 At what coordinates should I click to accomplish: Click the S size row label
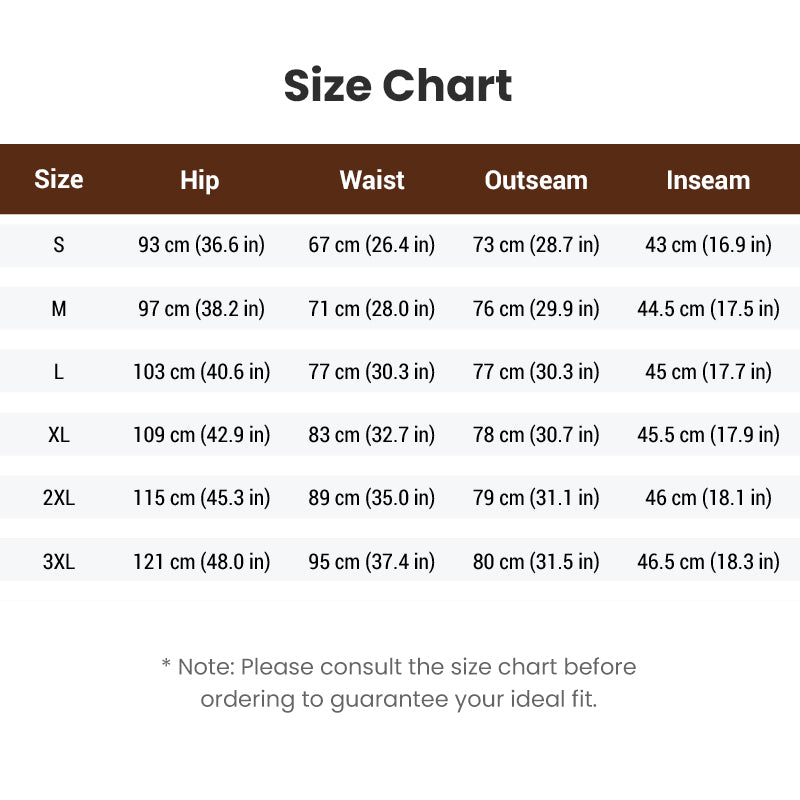[59, 245]
